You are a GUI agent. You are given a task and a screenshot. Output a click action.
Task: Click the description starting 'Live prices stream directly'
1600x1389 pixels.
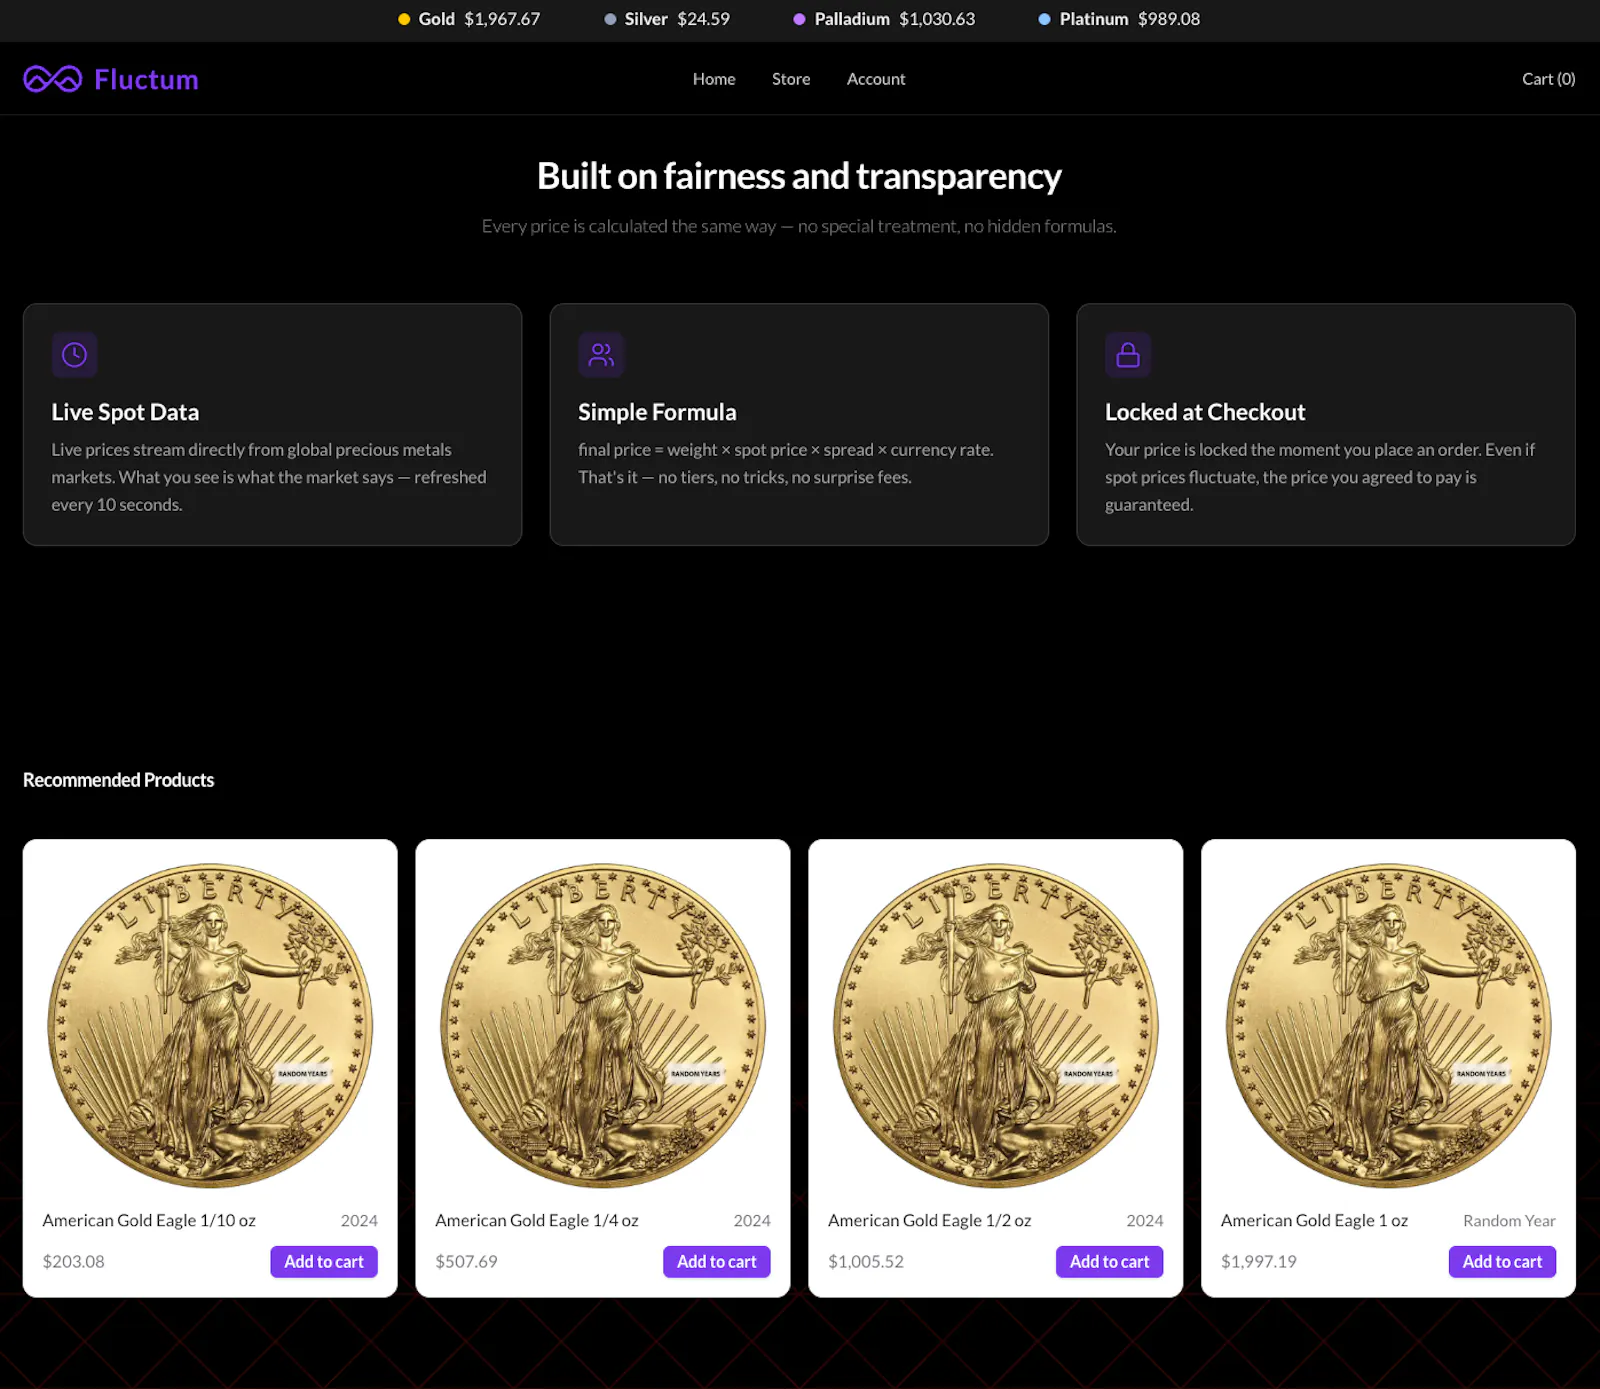coord(269,477)
